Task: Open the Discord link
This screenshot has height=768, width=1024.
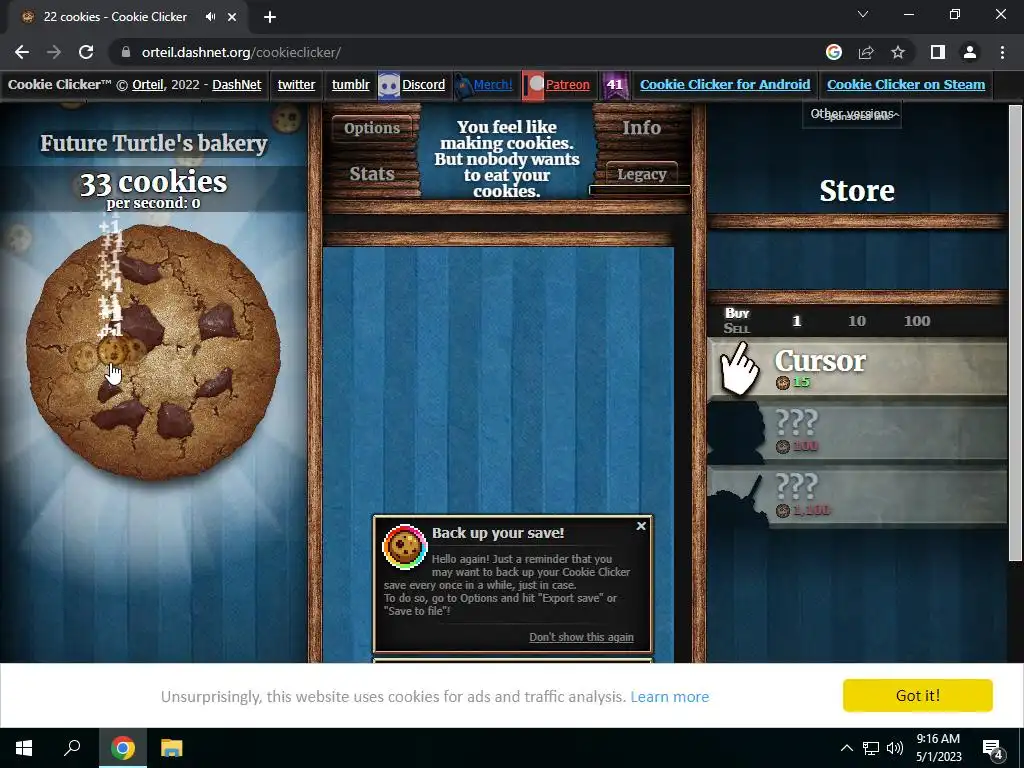Action: tap(423, 84)
